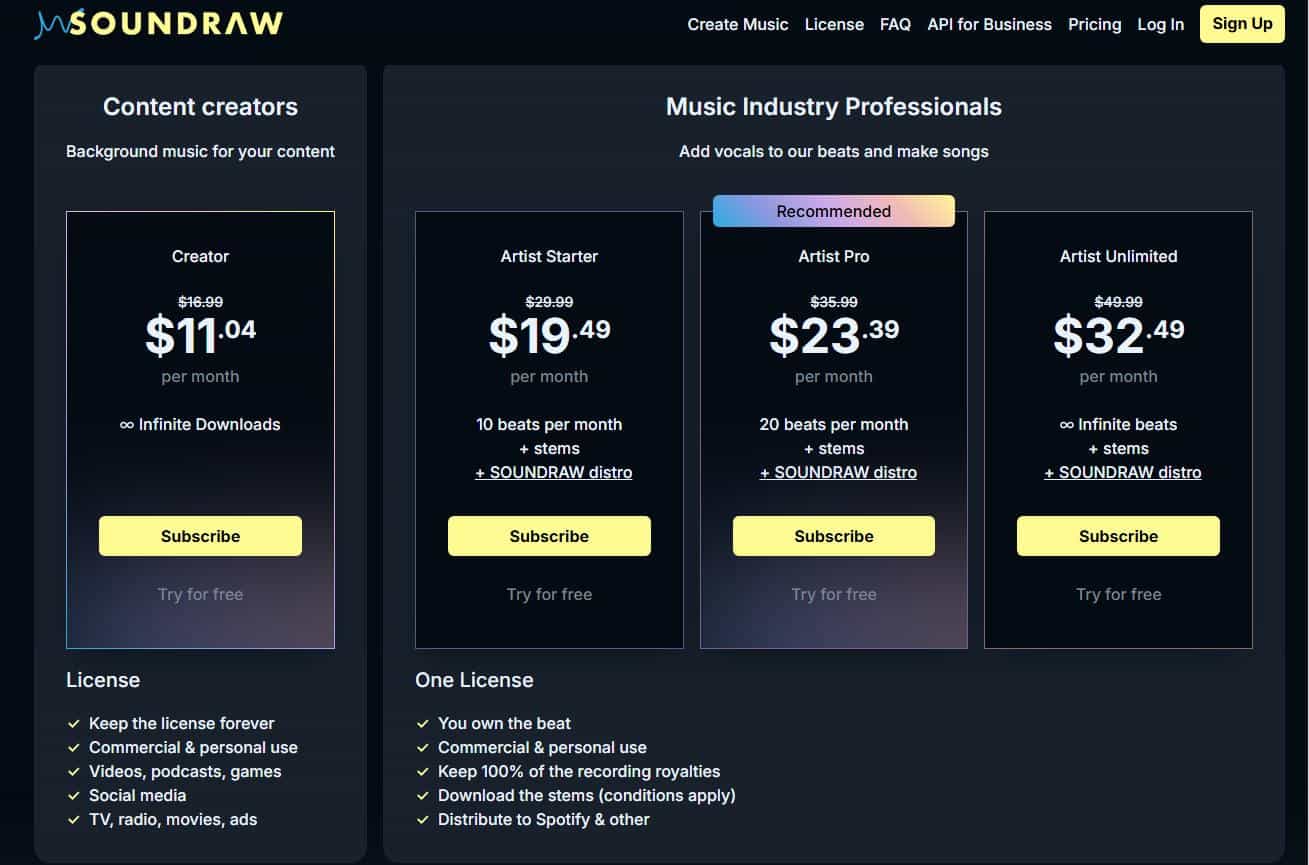Subscribe to the Artist Unlimited plan

[1118, 536]
